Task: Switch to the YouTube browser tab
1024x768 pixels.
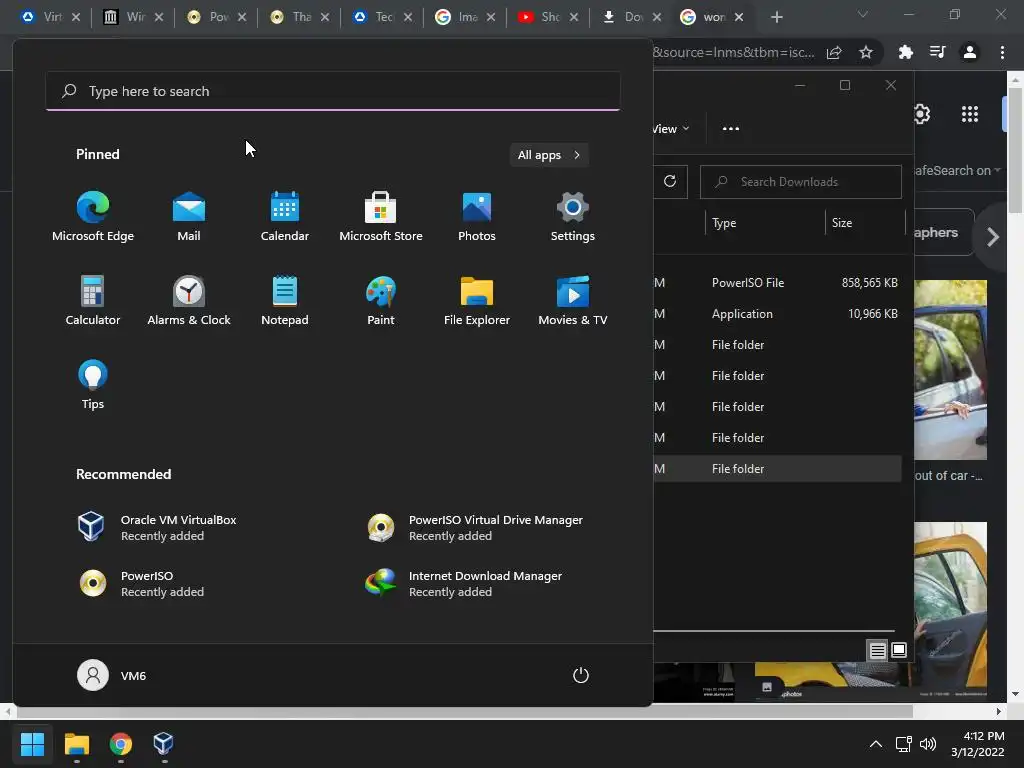Action: [540, 17]
